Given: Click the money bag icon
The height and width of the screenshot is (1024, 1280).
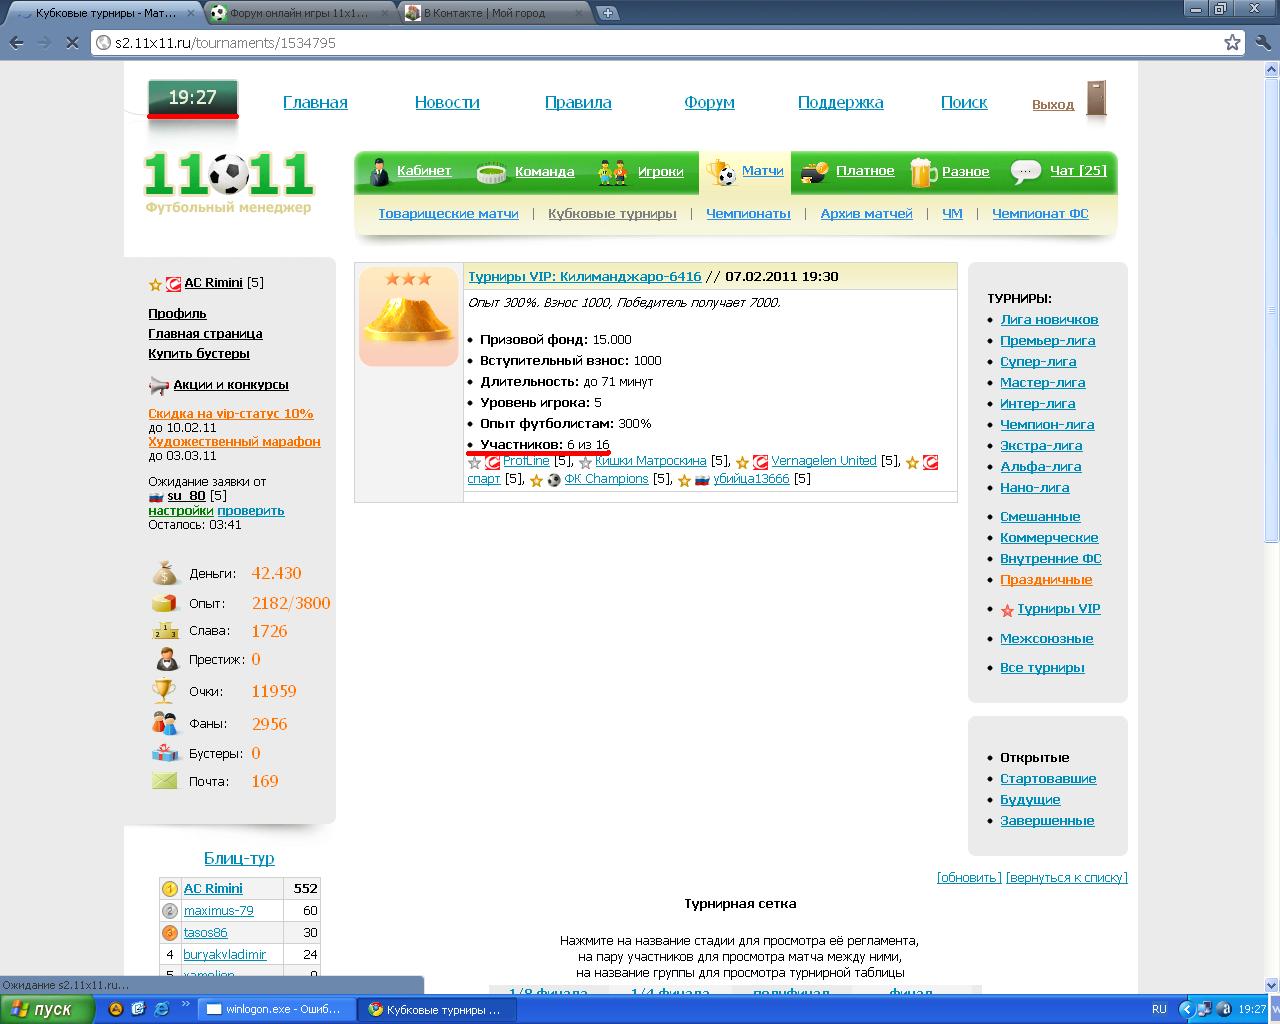Looking at the screenshot, I should point(165,573).
